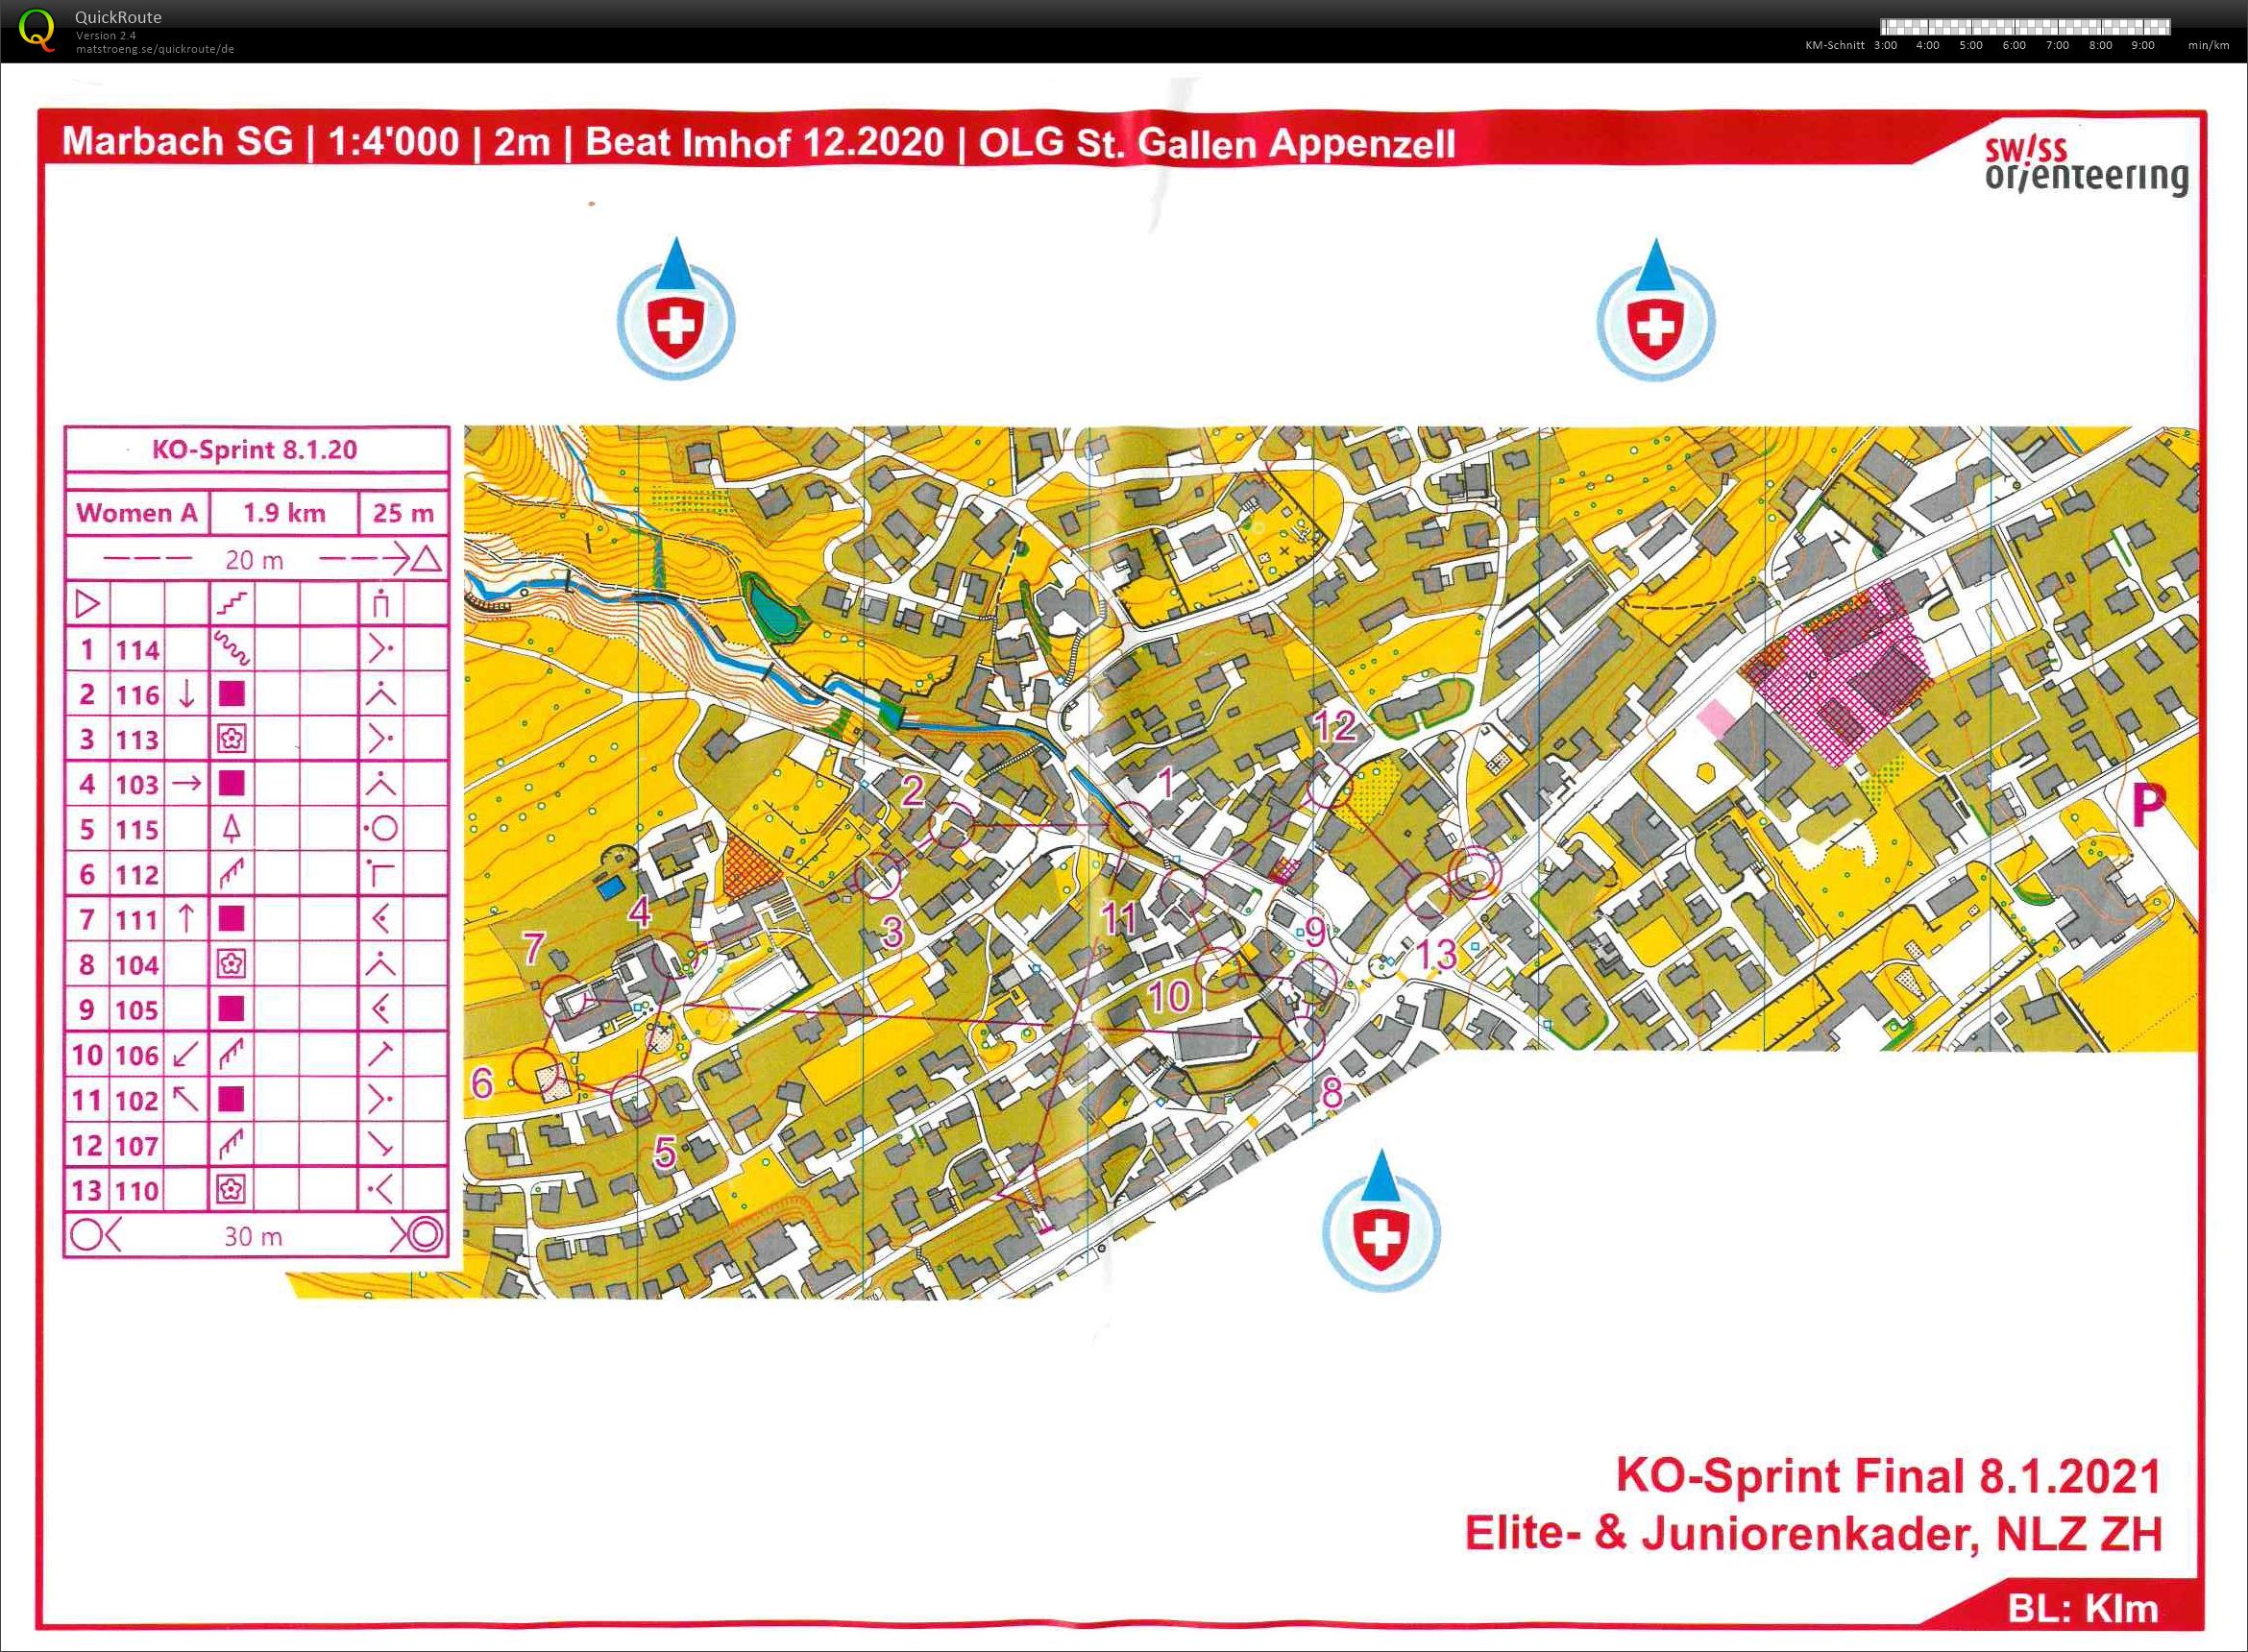Click the flower symbol in the 110 row

pos(232,1189)
